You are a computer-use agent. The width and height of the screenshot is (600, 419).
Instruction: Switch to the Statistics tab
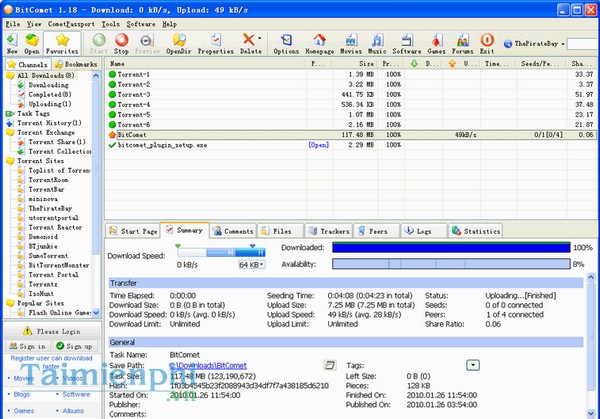[476, 231]
